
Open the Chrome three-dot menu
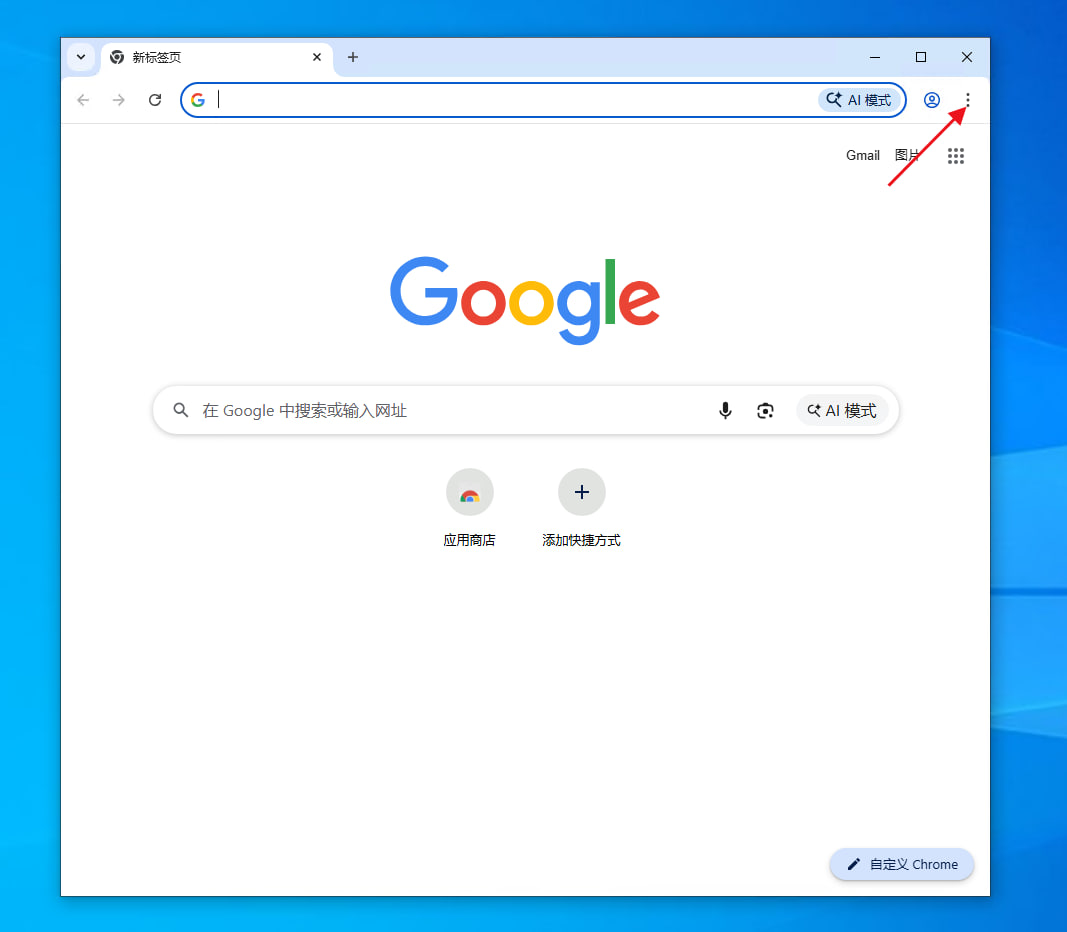pos(968,100)
